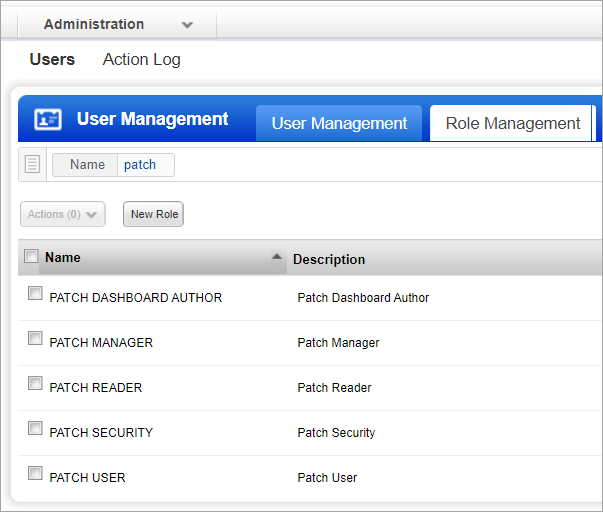Click the Patch User description cell
The height and width of the screenshot is (512, 603).
click(327, 477)
